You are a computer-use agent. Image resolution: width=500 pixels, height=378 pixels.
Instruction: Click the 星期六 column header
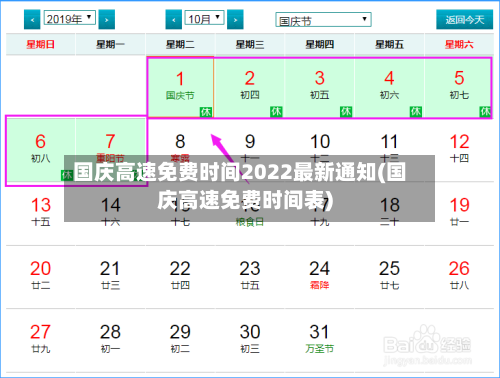click(x=459, y=44)
